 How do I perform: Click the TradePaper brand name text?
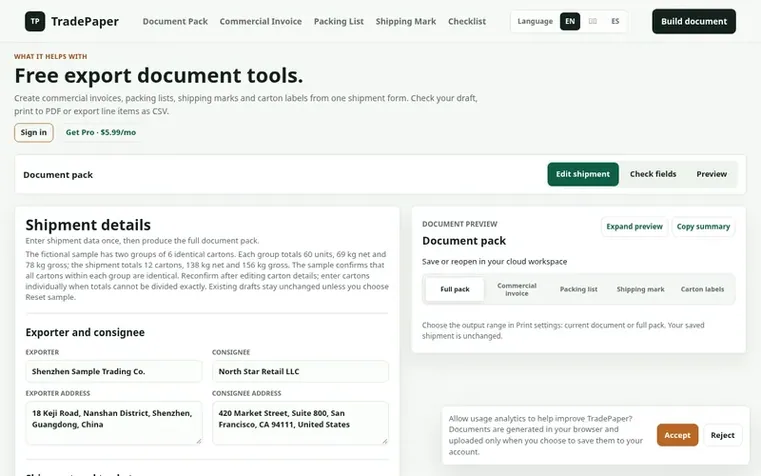pos(85,21)
